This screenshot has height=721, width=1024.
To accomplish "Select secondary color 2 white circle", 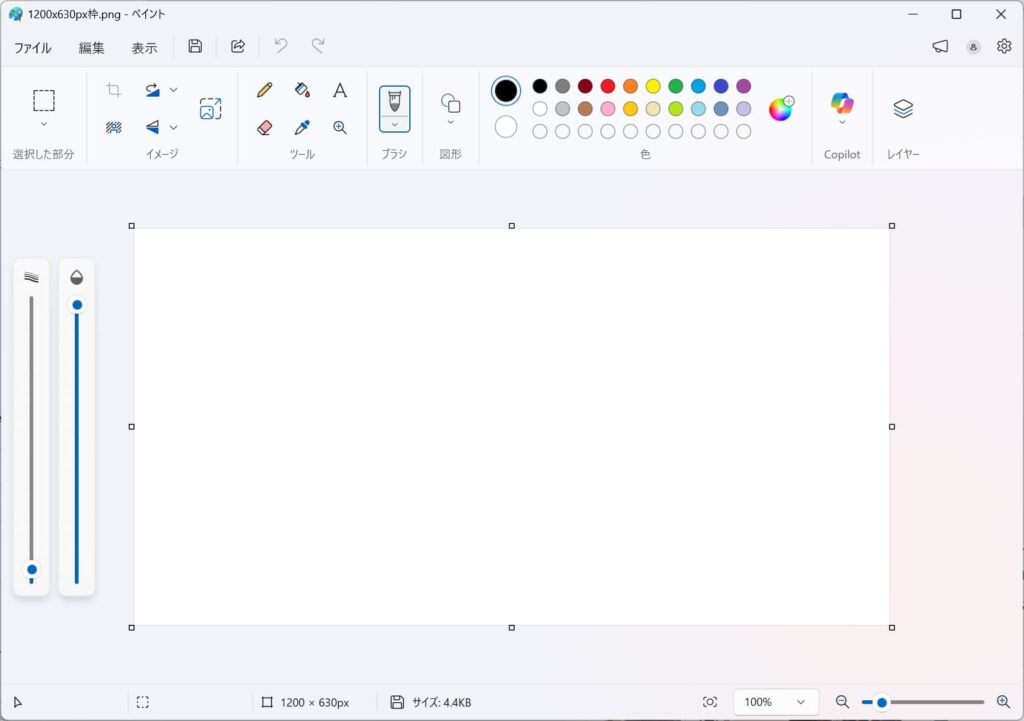I will coord(506,127).
